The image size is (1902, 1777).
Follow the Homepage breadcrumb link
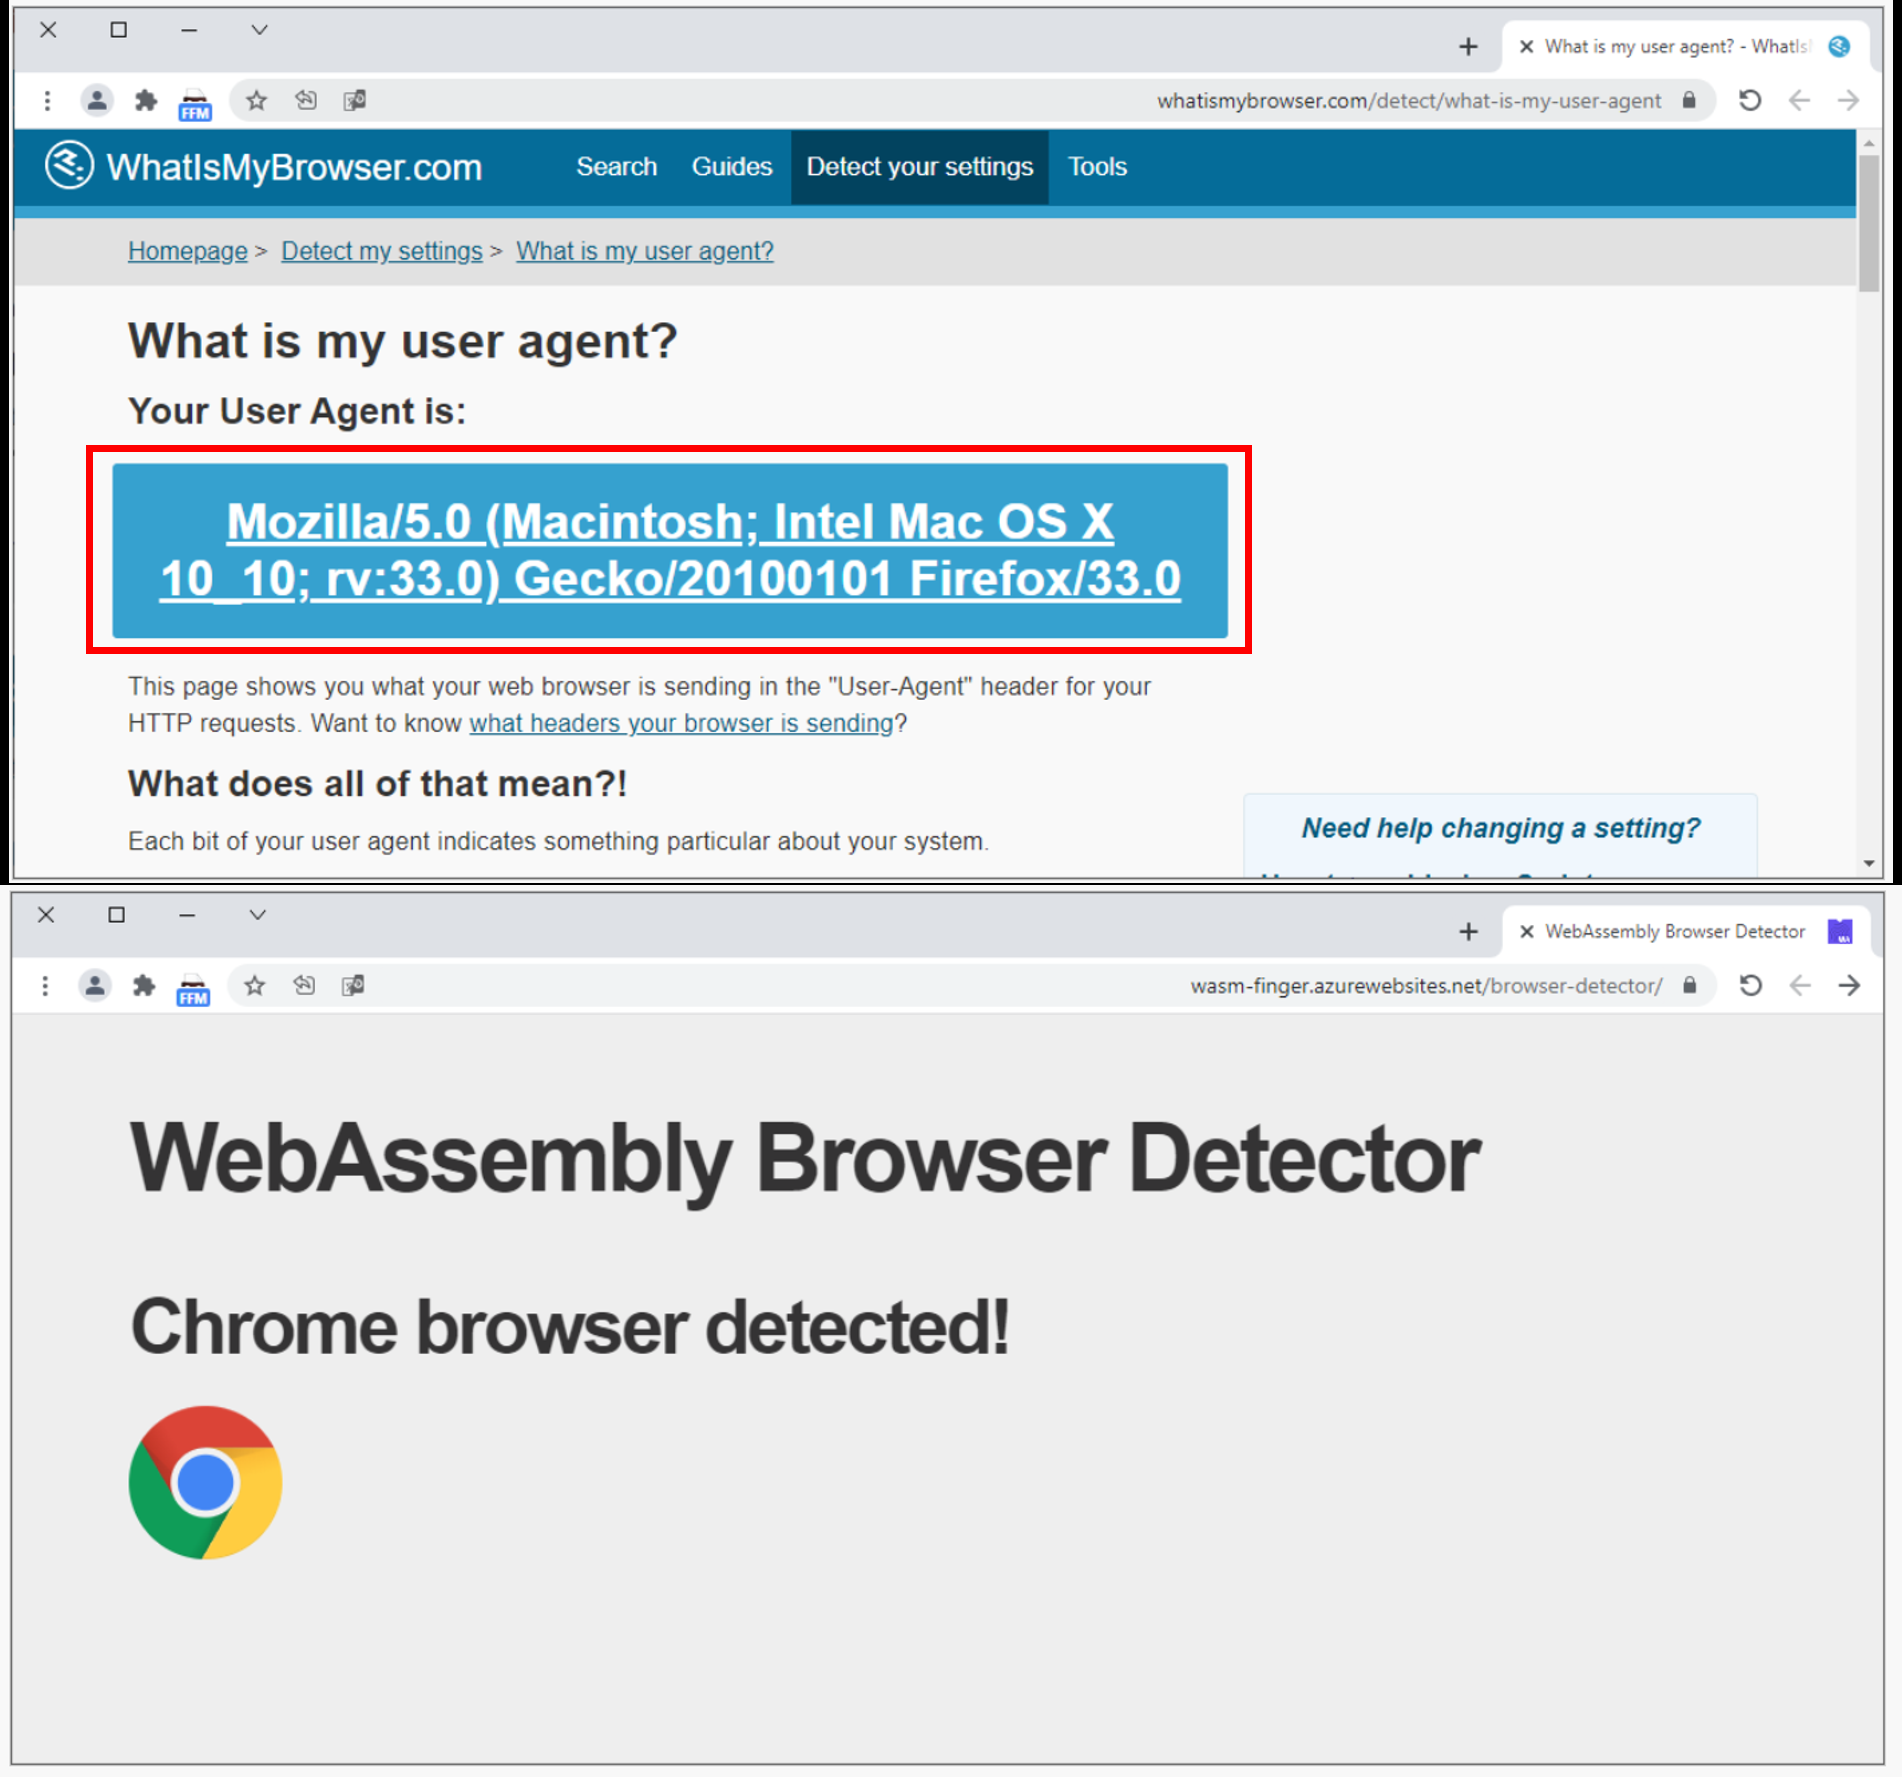(187, 251)
